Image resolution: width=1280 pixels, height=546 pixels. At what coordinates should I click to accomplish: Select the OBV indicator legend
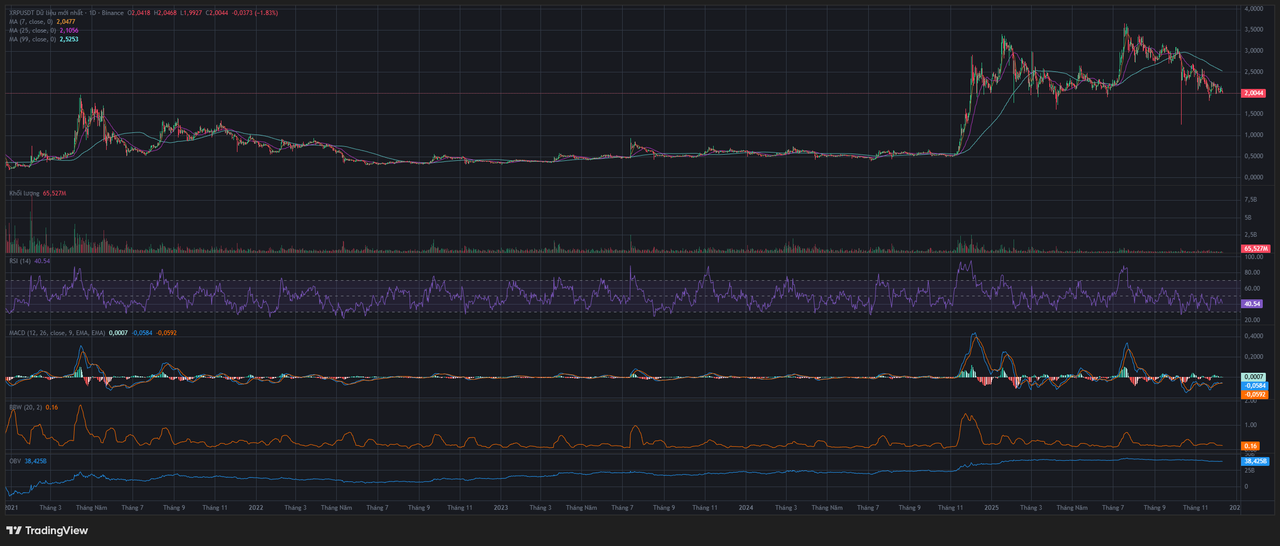[15, 461]
